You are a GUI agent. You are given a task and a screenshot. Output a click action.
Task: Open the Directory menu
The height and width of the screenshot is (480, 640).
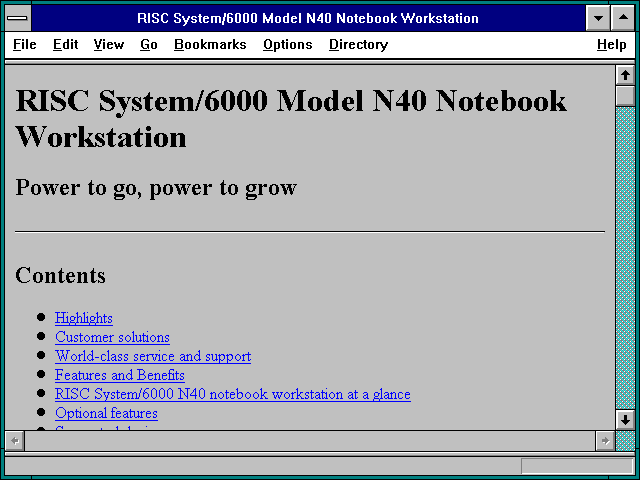pos(358,44)
